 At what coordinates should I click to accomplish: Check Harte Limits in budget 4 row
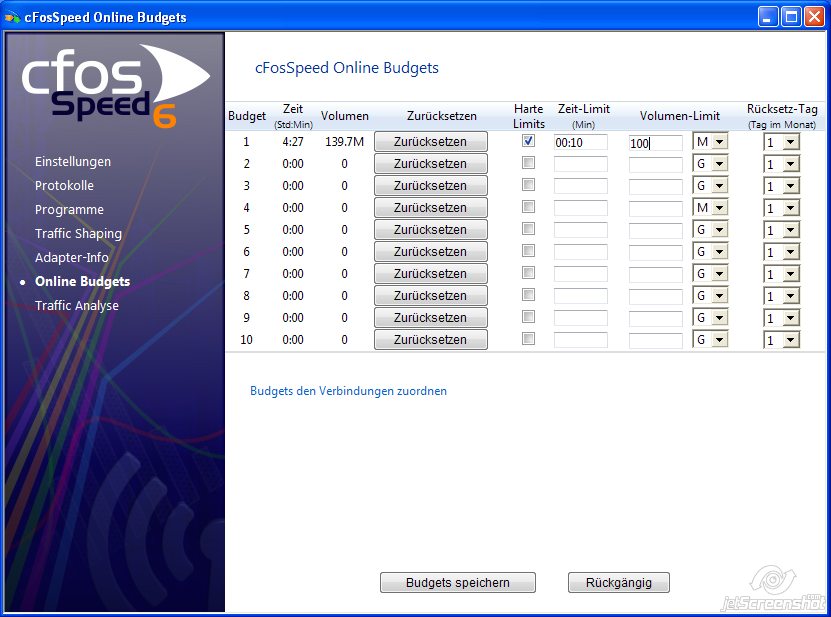pyautogui.click(x=528, y=207)
